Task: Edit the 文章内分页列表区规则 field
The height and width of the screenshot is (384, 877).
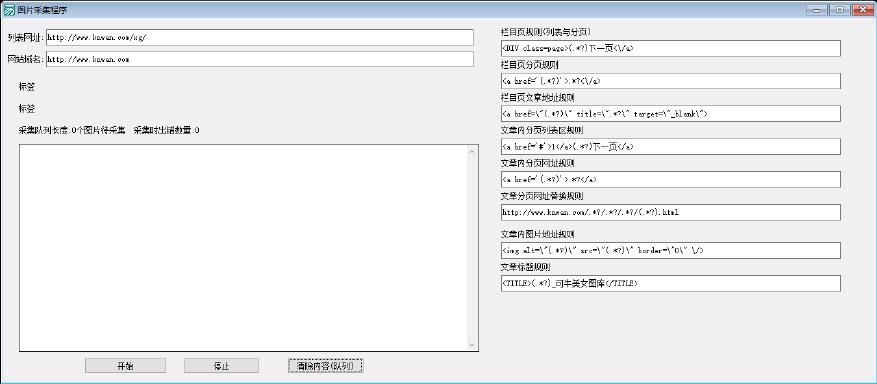Action: tap(671, 146)
